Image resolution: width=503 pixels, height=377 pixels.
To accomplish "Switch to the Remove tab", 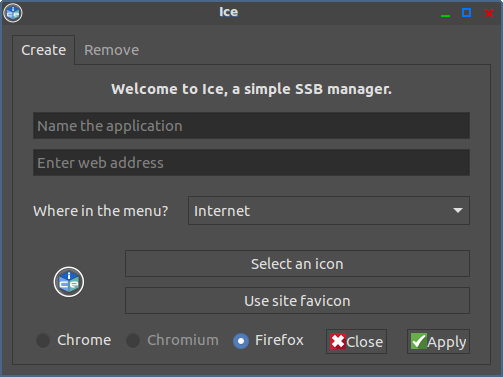I will pyautogui.click(x=111, y=50).
